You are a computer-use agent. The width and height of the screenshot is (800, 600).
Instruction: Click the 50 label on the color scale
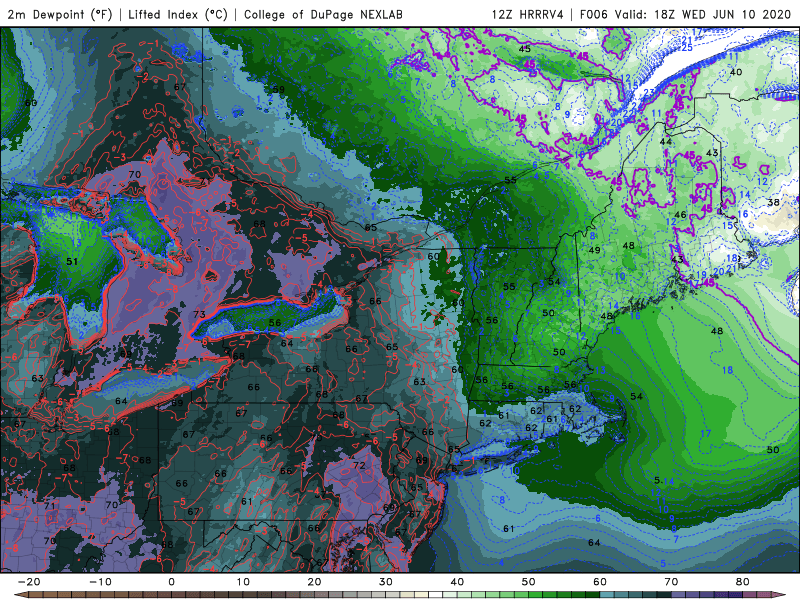pyautogui.click(x=529, y=582)
